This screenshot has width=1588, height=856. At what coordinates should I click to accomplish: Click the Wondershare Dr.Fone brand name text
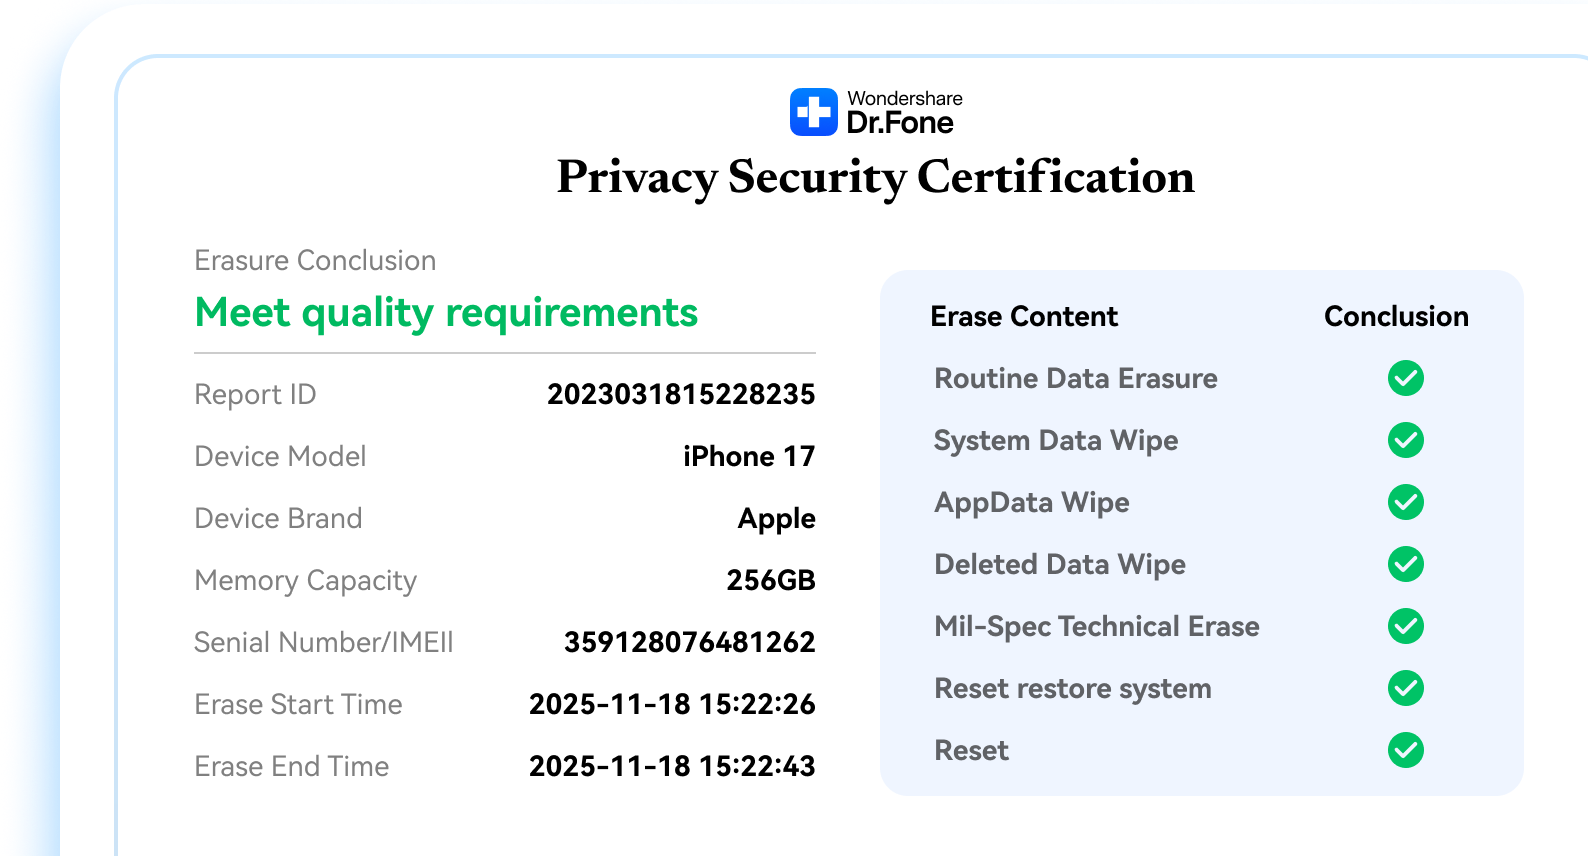(904, 112)
